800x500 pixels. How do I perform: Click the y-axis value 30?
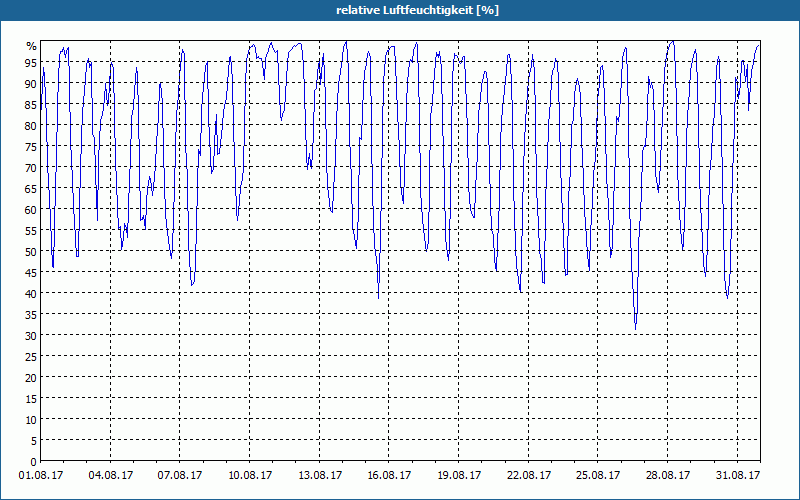coord(31,336)
